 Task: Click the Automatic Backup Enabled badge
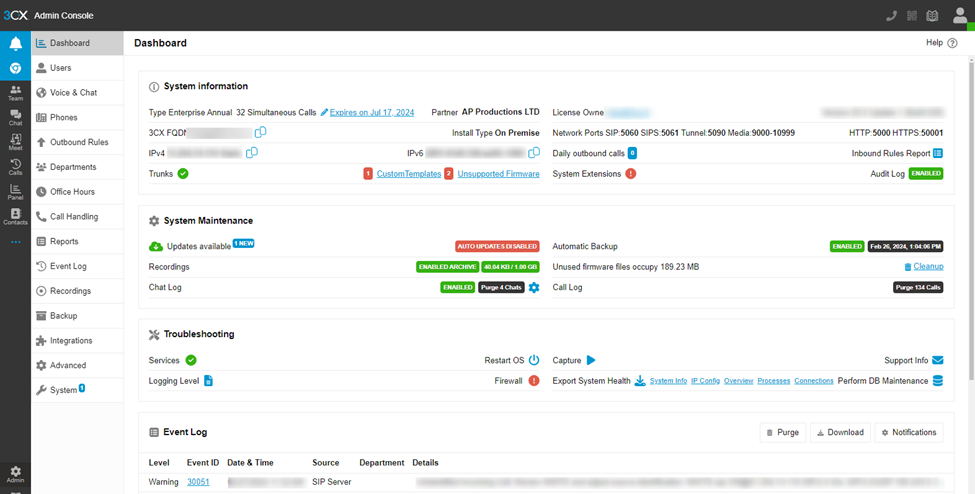point(846,246)
